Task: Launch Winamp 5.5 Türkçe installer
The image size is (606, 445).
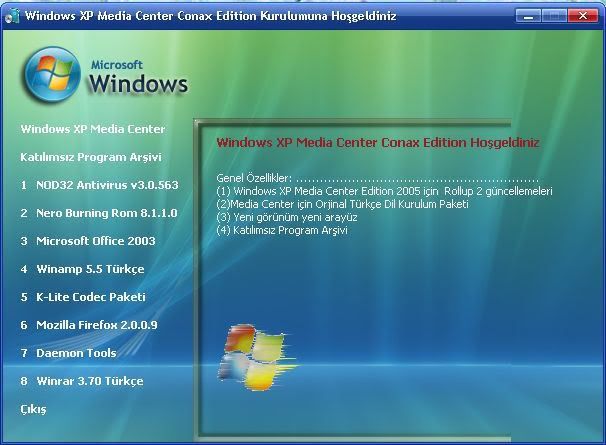Action: (x=82, y=269)
